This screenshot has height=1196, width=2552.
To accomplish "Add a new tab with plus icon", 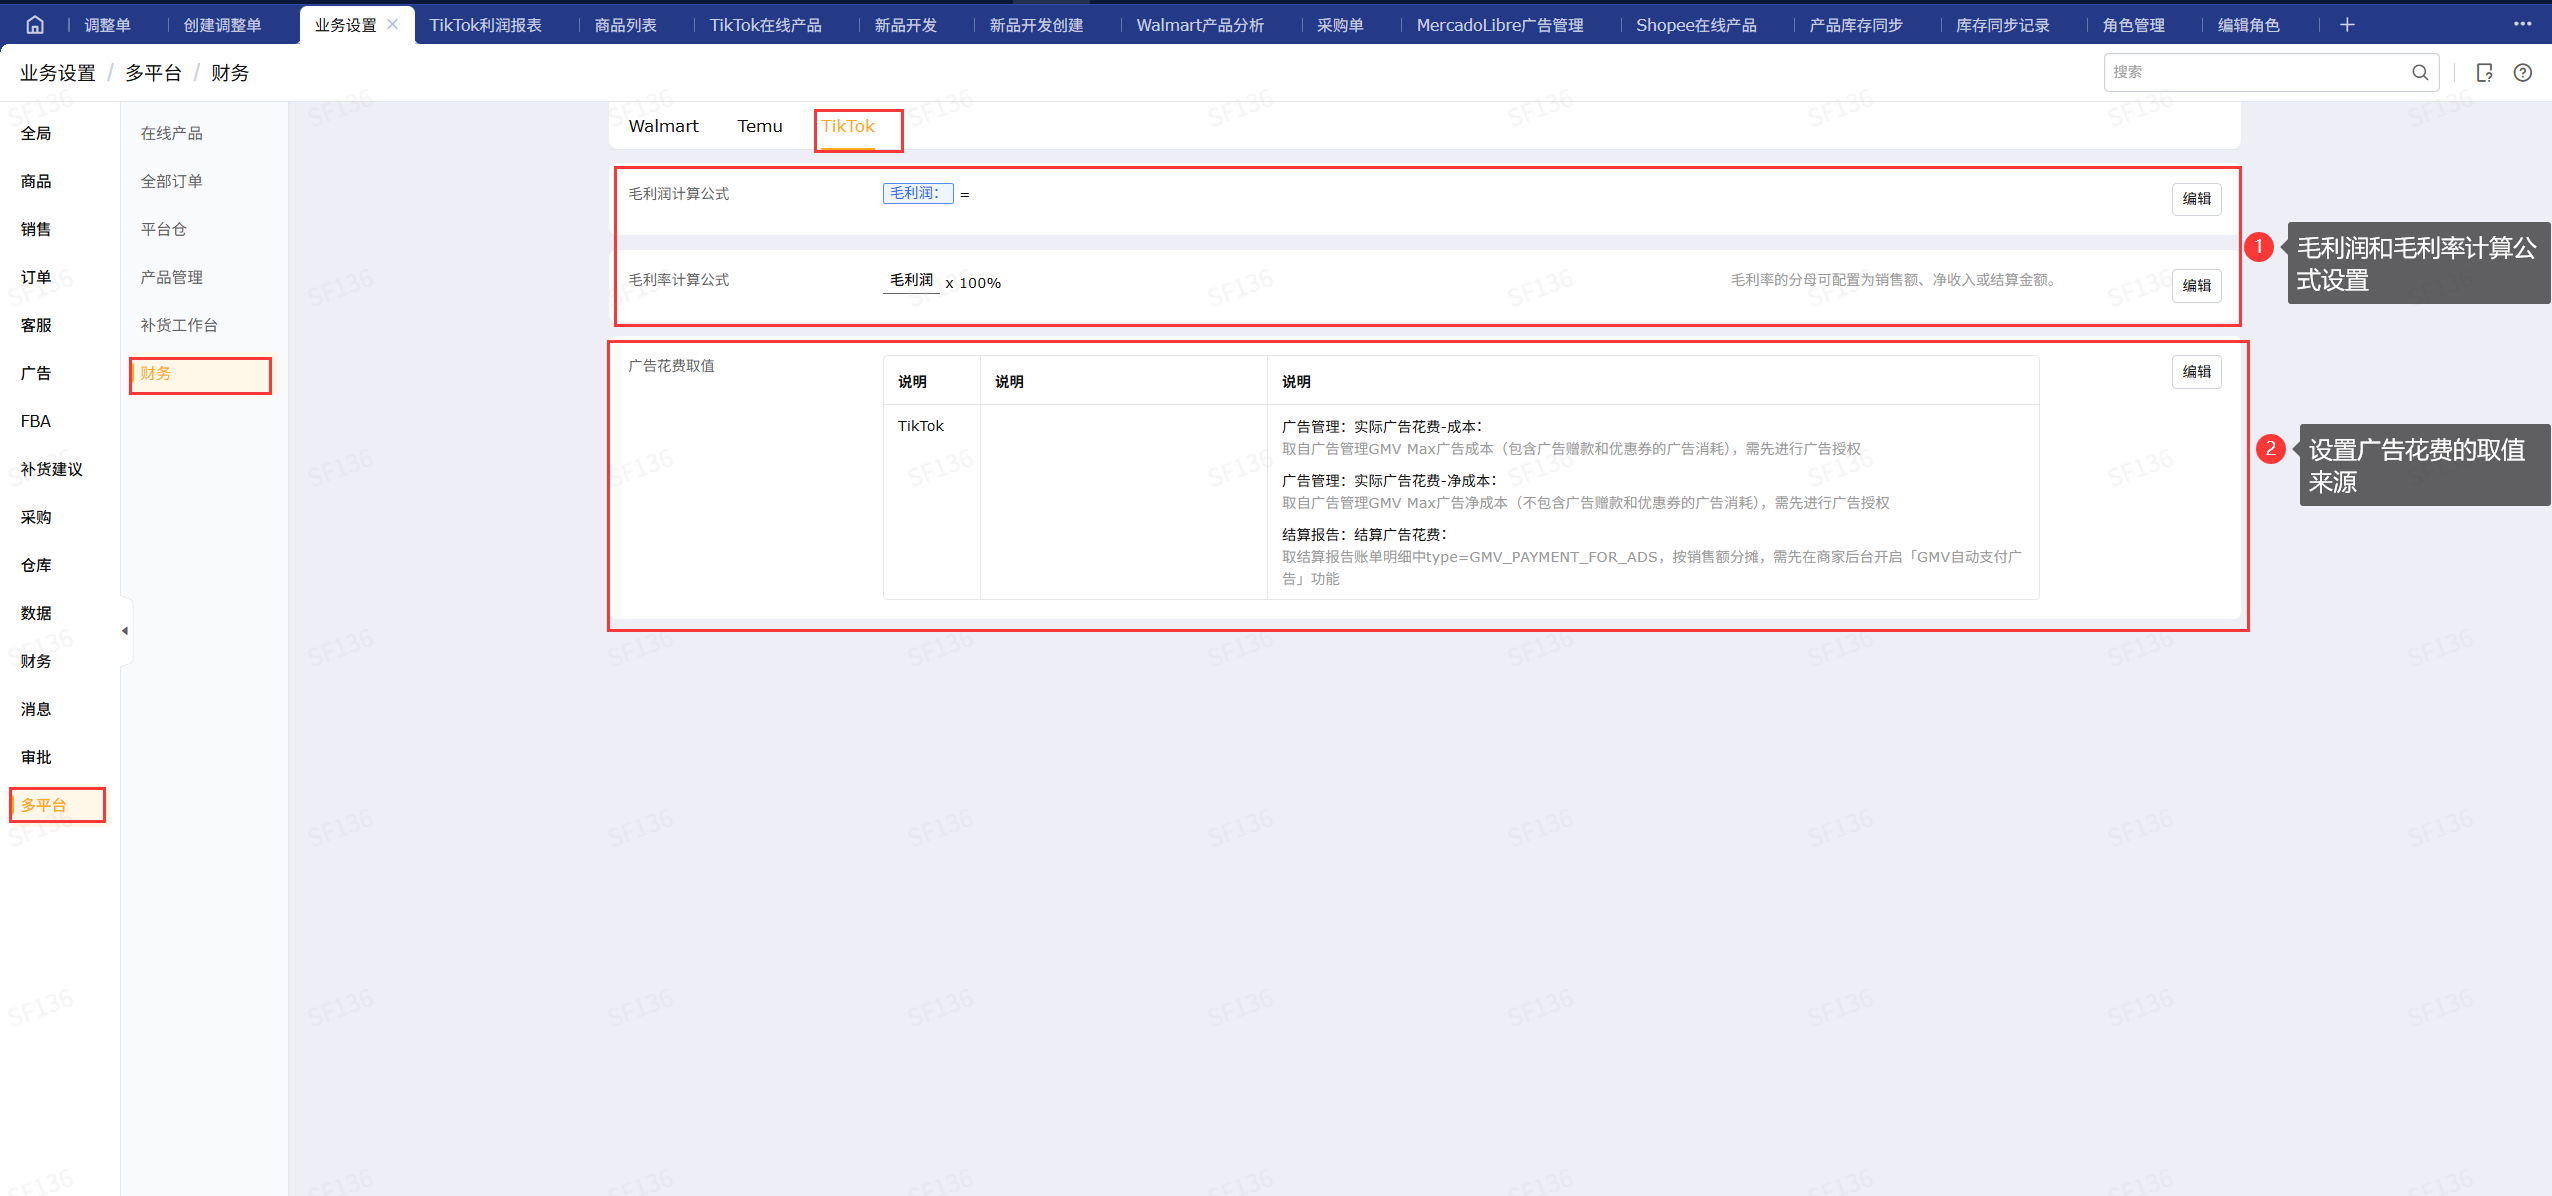I will [2347, 25].
